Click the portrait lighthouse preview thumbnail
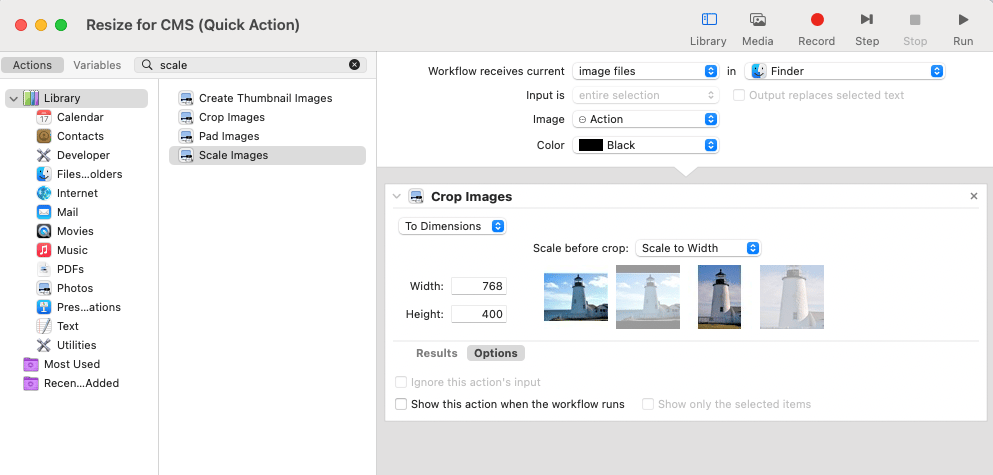Image resolution: width=993 pixels, height=475 pixels. tap(719, 297)
